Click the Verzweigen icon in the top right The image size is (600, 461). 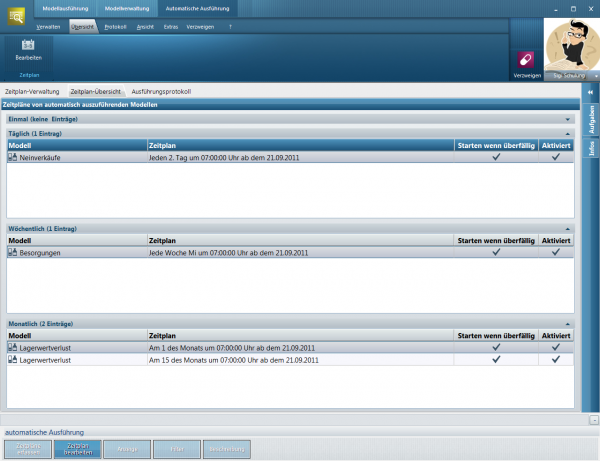tap(526, 61)
